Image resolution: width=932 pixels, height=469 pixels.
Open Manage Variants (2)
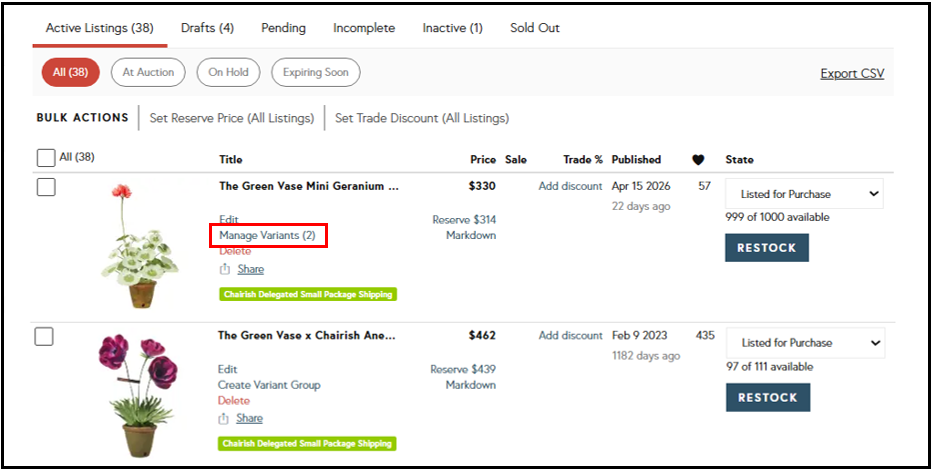click(267, 235)
